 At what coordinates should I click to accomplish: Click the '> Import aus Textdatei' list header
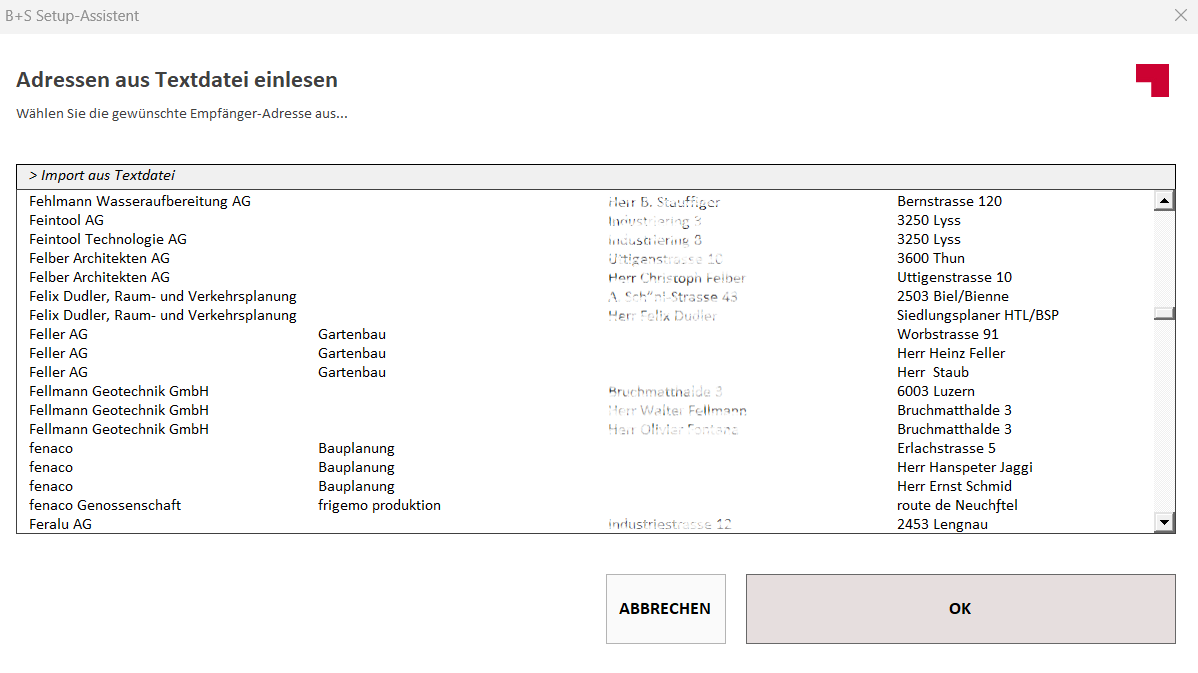(595, 176)
